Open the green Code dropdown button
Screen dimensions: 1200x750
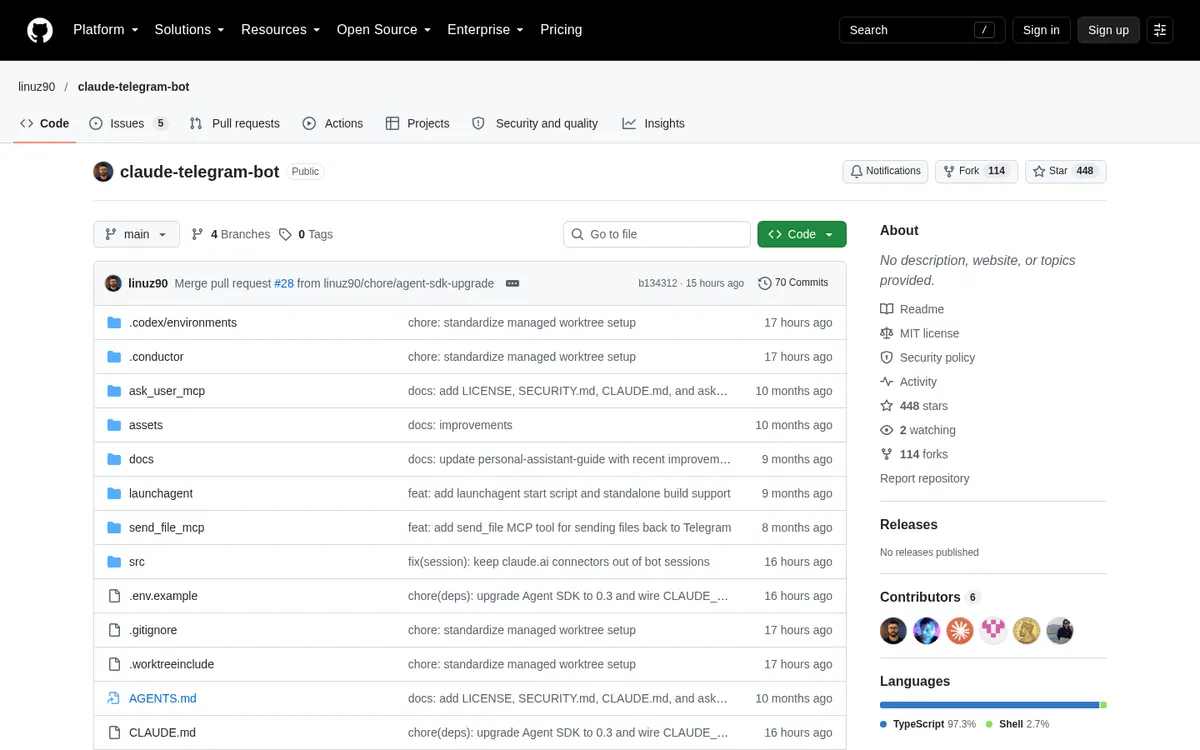(x=802, y=234)
